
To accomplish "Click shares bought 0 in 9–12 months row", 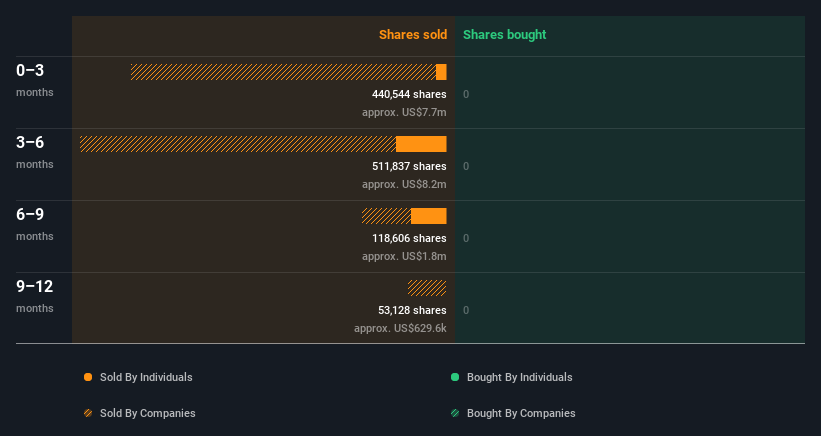I will tap(466, 310).
